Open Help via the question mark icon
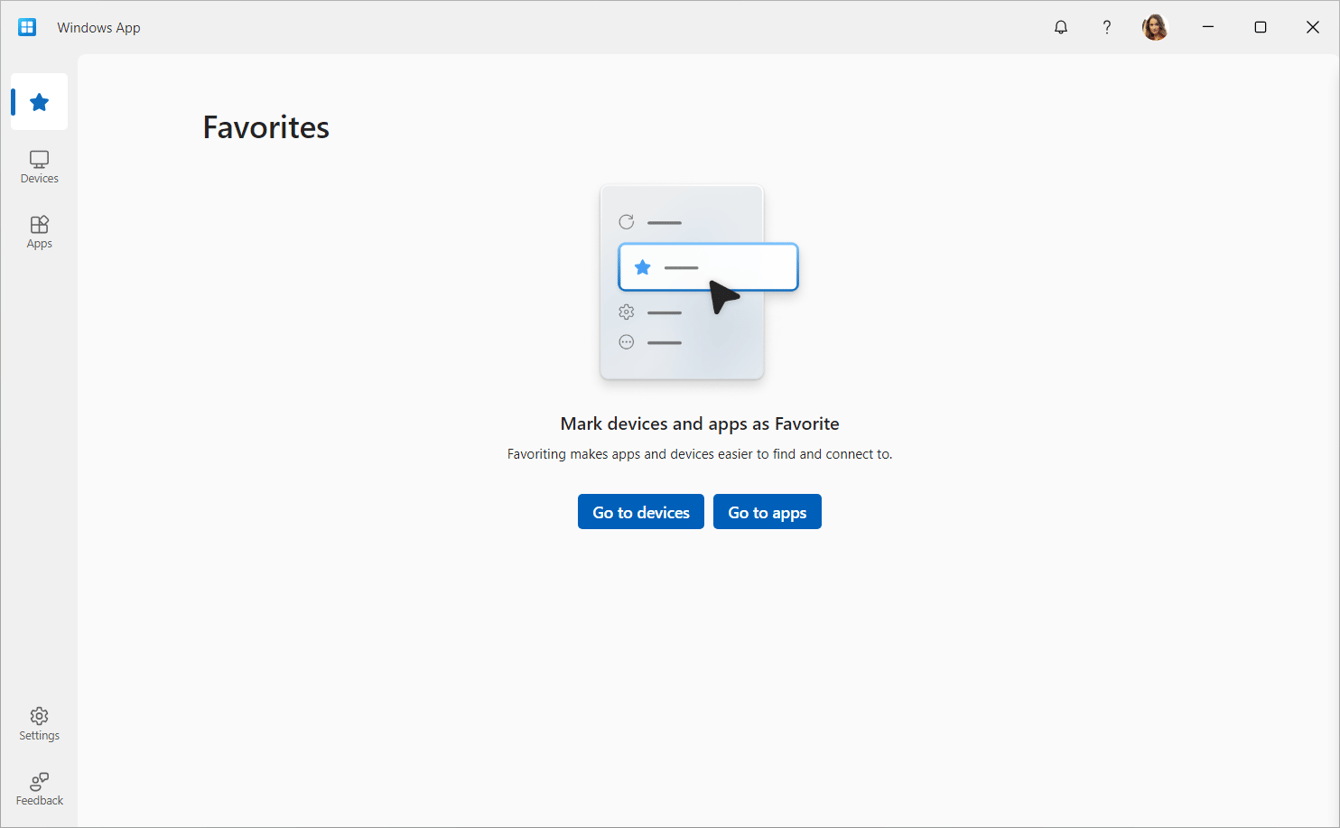This screenshot has height=828, width=1340. coord(1107,27)
